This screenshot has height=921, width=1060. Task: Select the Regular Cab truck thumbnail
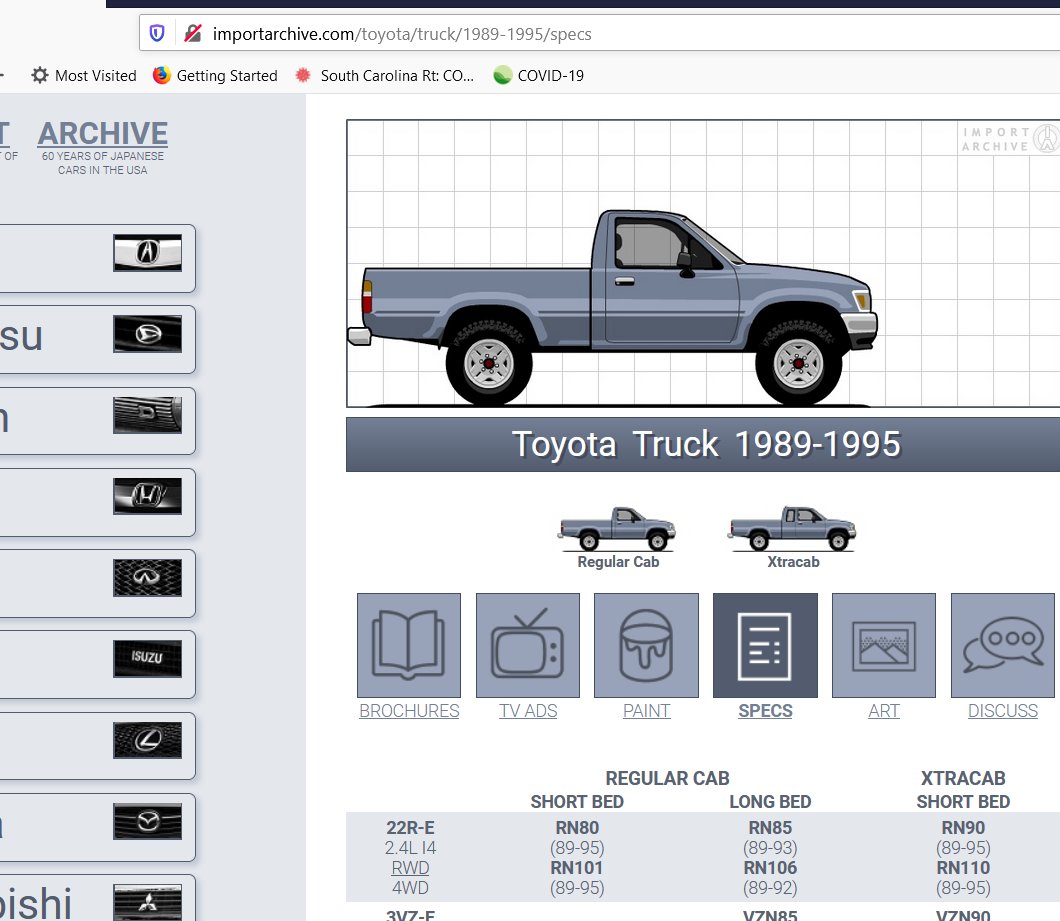[x=617, y=528]
